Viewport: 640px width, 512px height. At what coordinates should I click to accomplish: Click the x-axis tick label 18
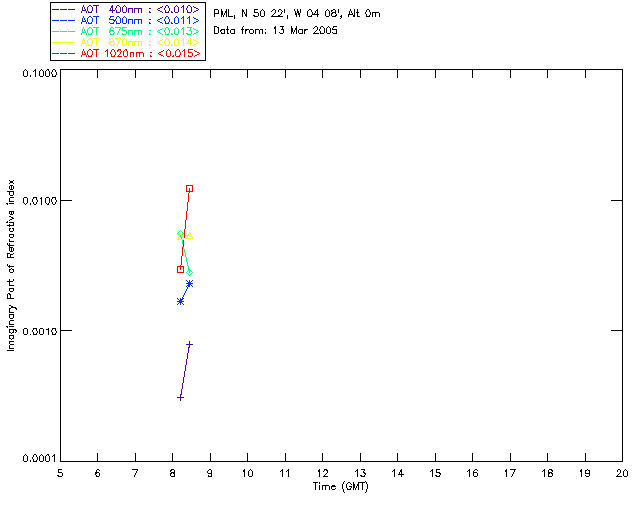(547, 473)
